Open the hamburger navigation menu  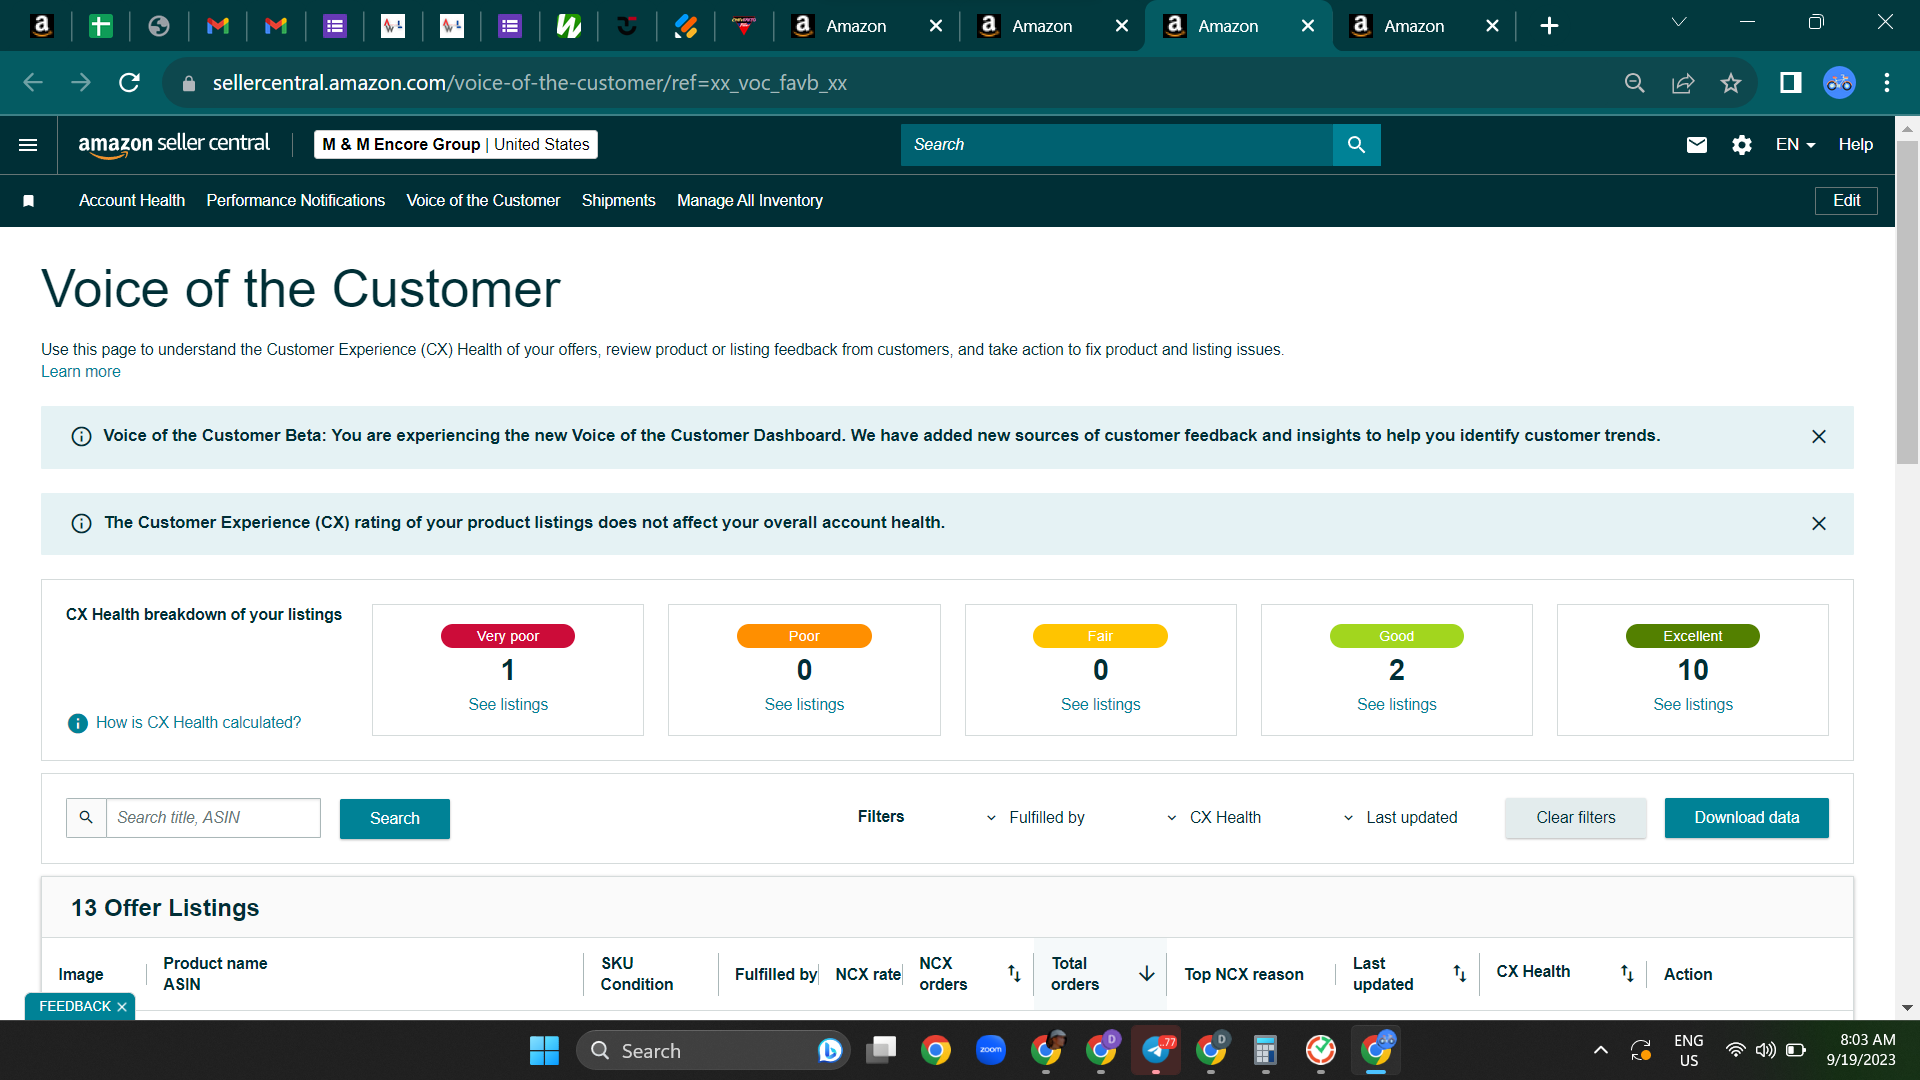tap(28, 145)
